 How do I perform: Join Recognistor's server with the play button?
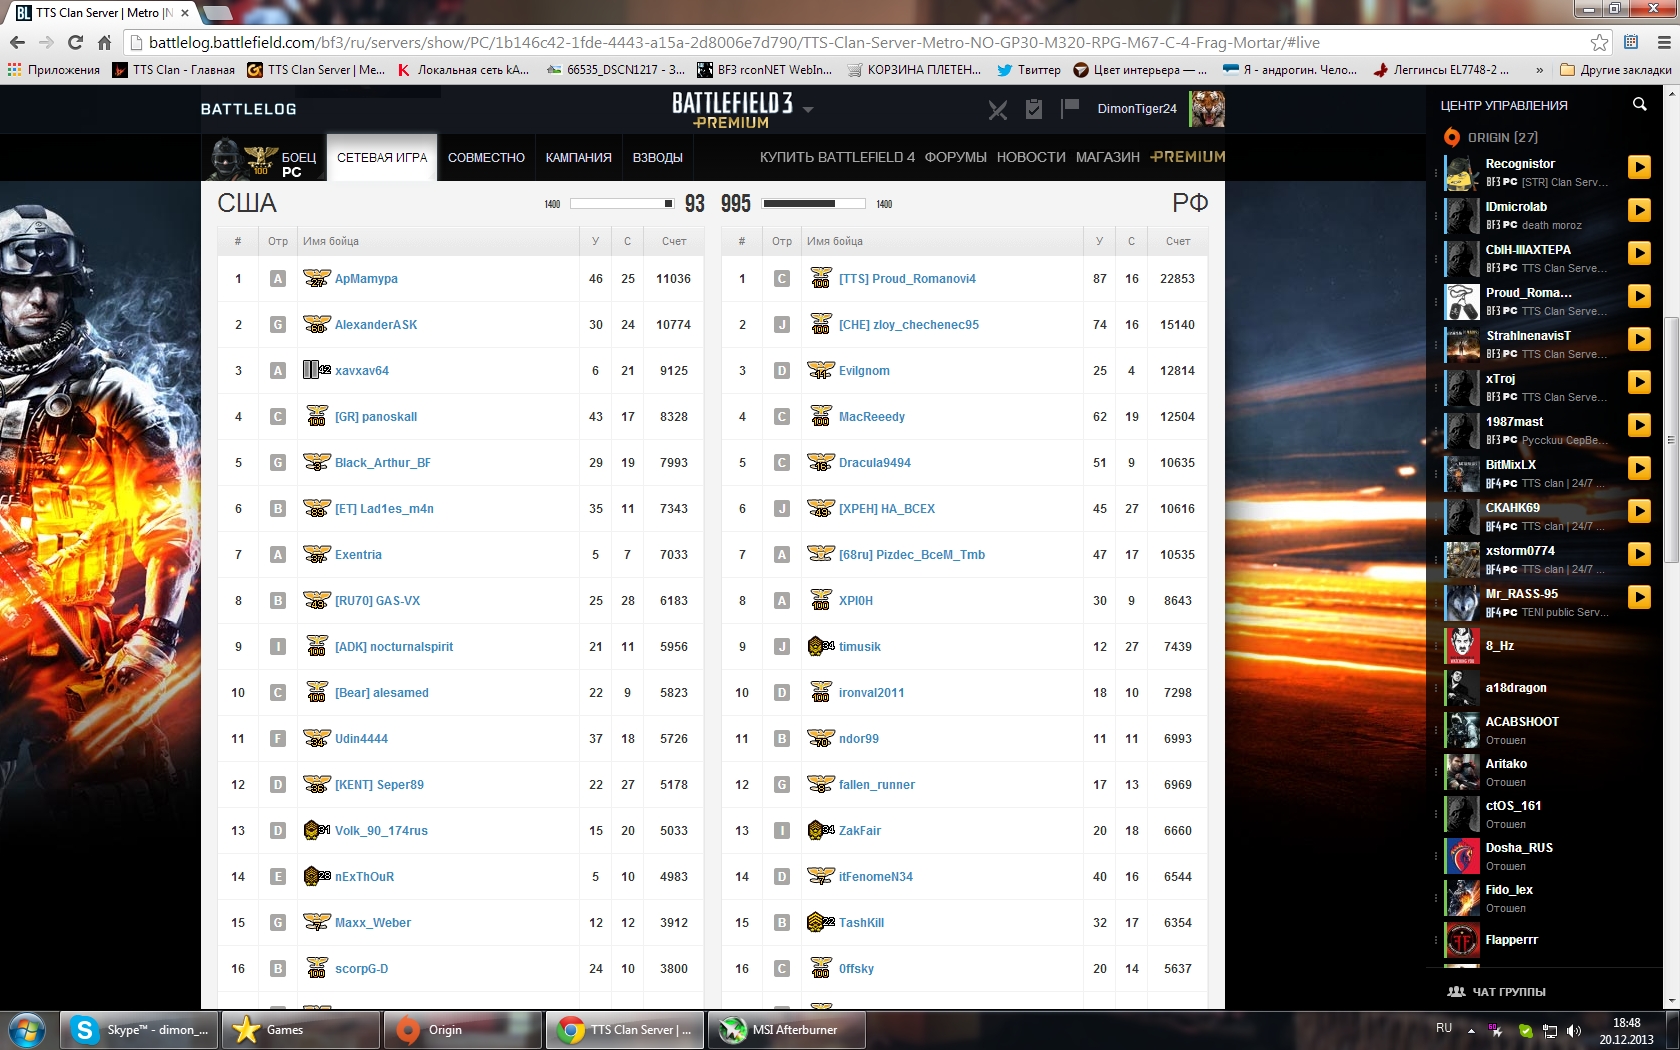tap(1639, 167)
